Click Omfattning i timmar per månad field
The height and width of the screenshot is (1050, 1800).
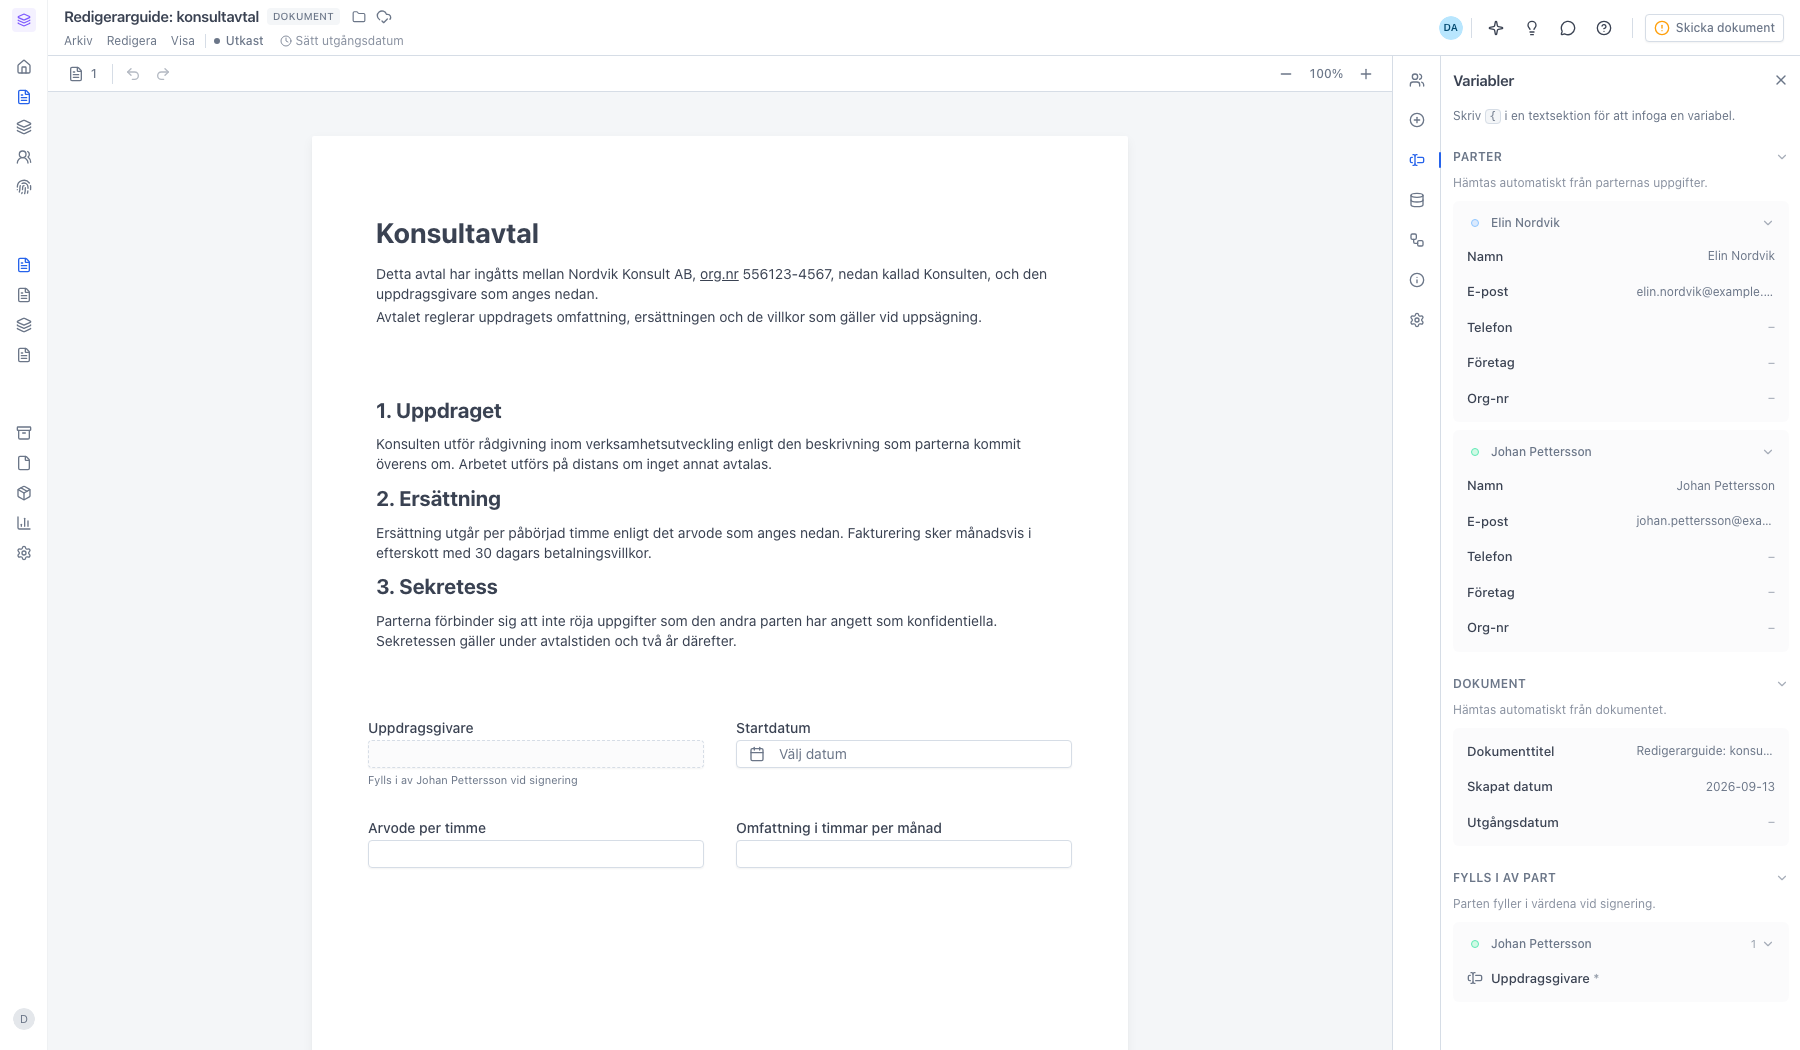point(904,854)
